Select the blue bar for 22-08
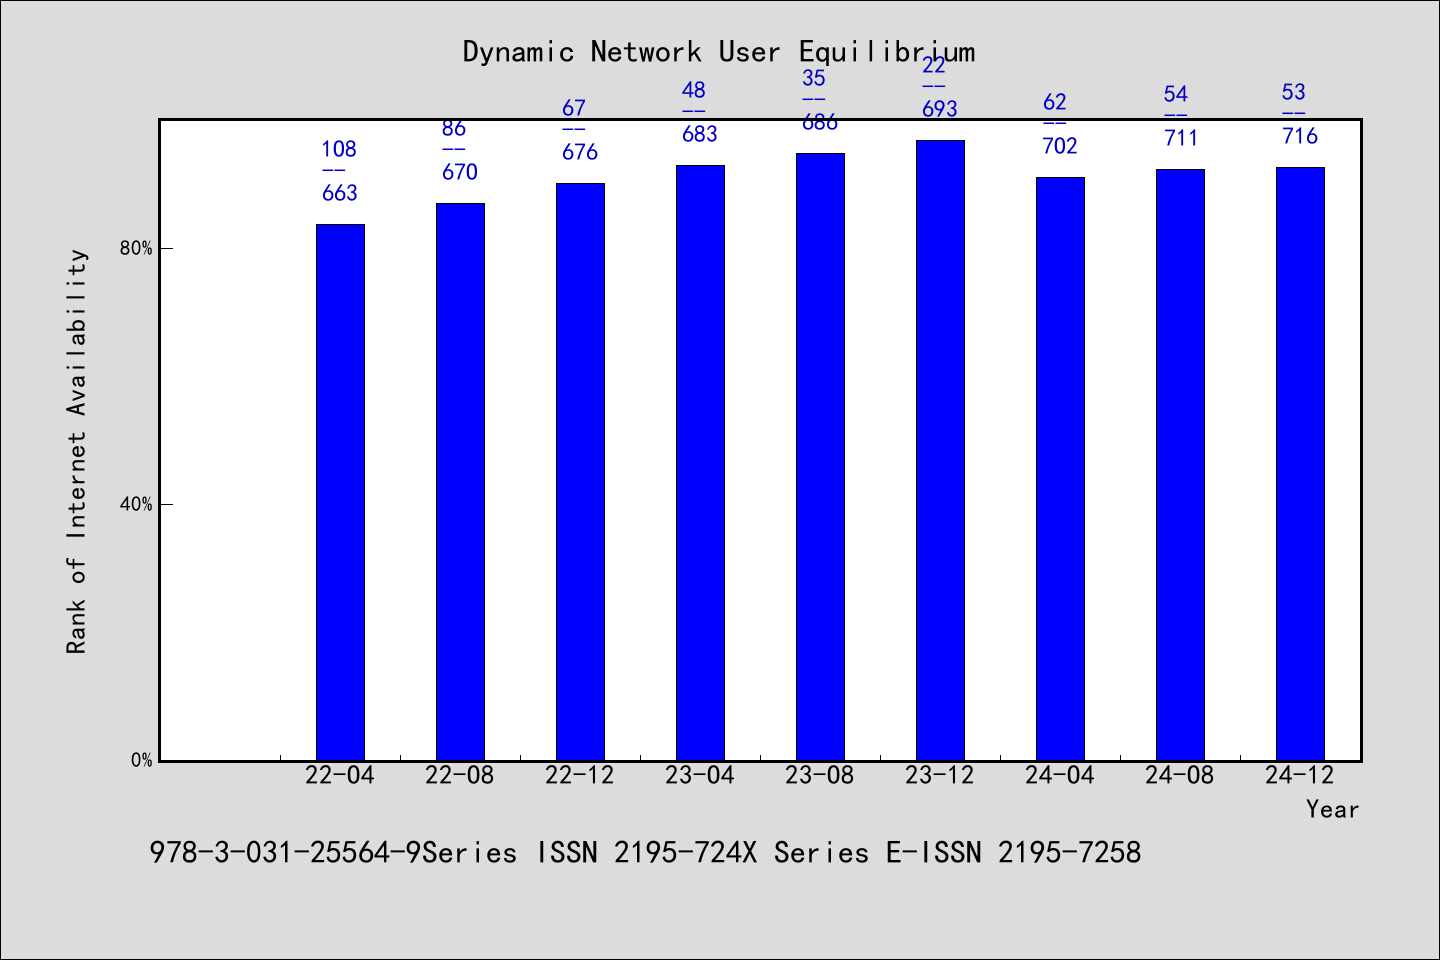Image resolution: width=1440 pixels, height=960 pixels. tap(460, 482)
